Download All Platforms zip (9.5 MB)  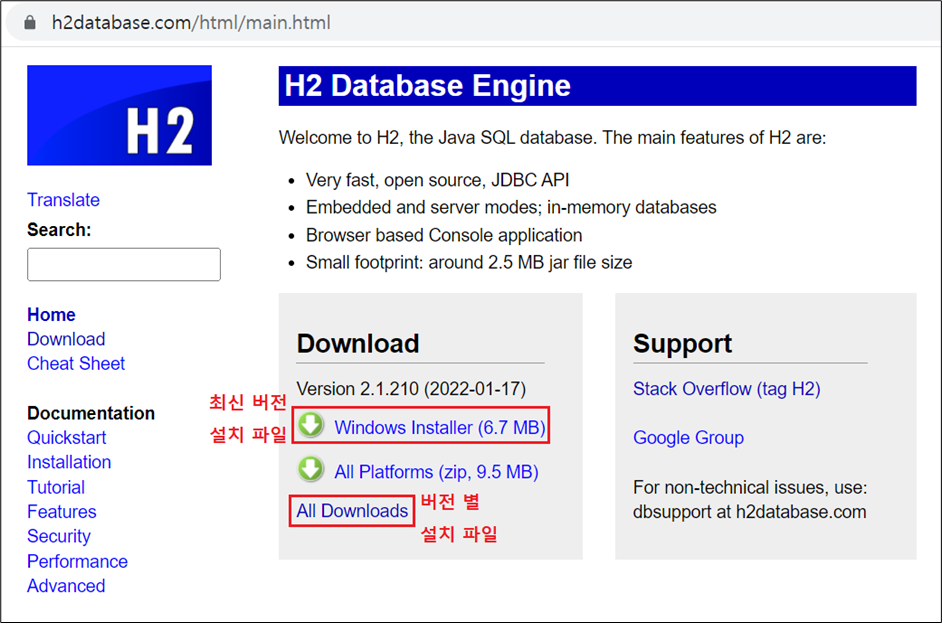click(x=436, y=472)
